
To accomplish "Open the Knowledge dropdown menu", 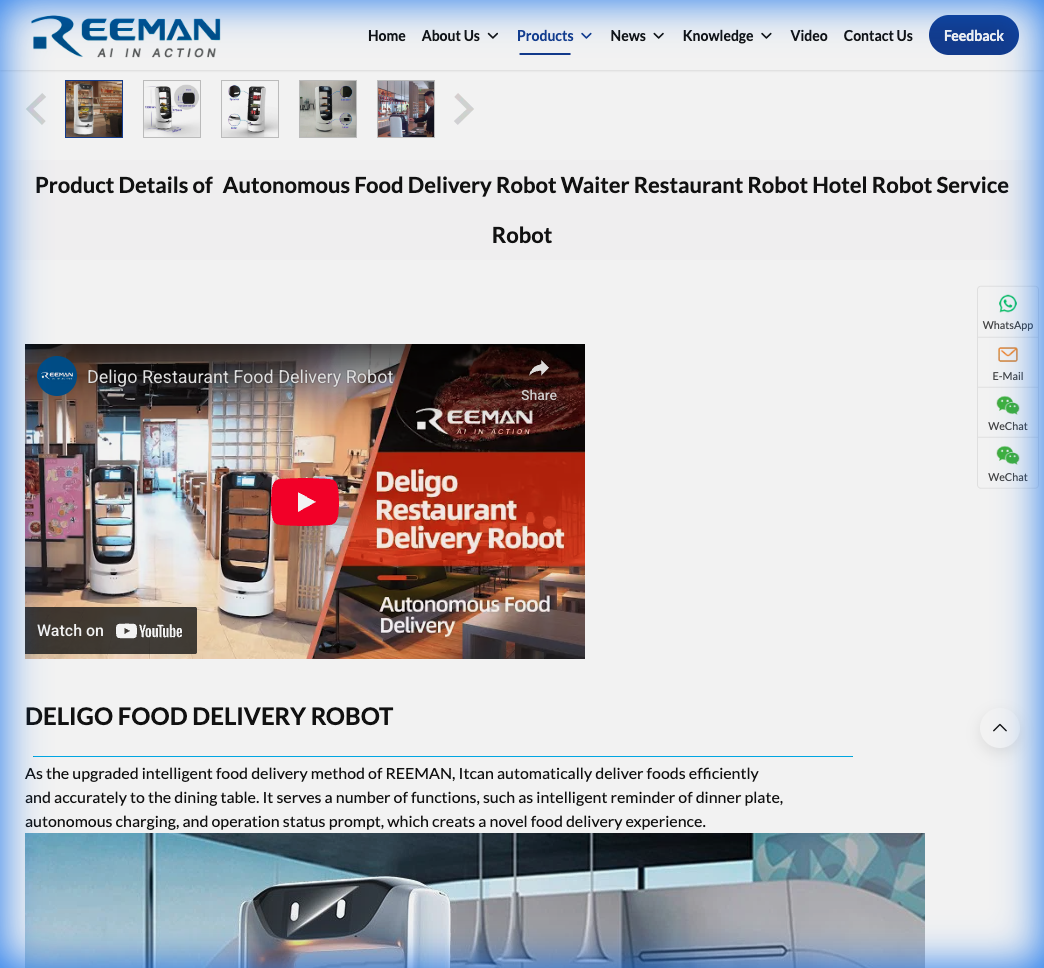I will pyautogui.click(x=727, y=35).
